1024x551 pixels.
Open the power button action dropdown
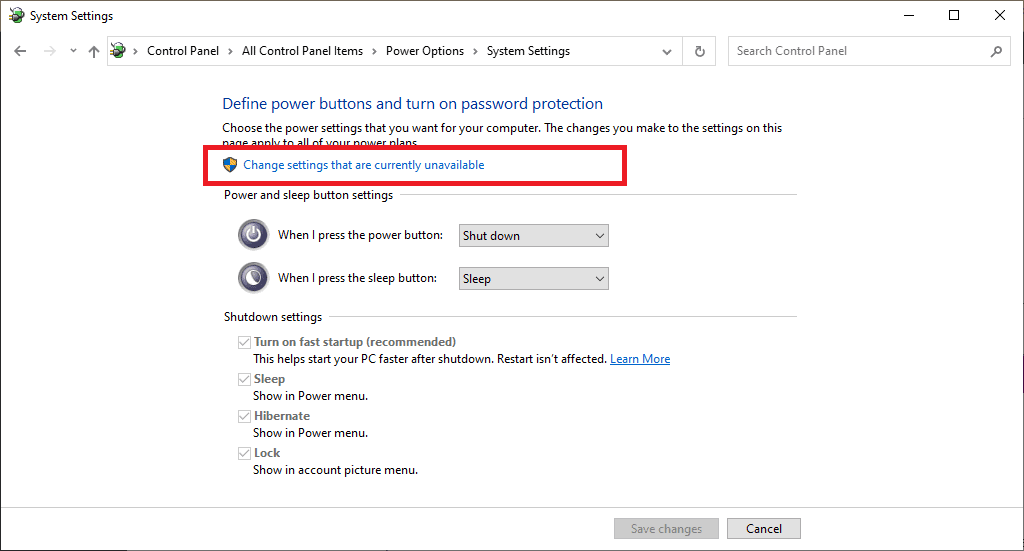(533, 236)
